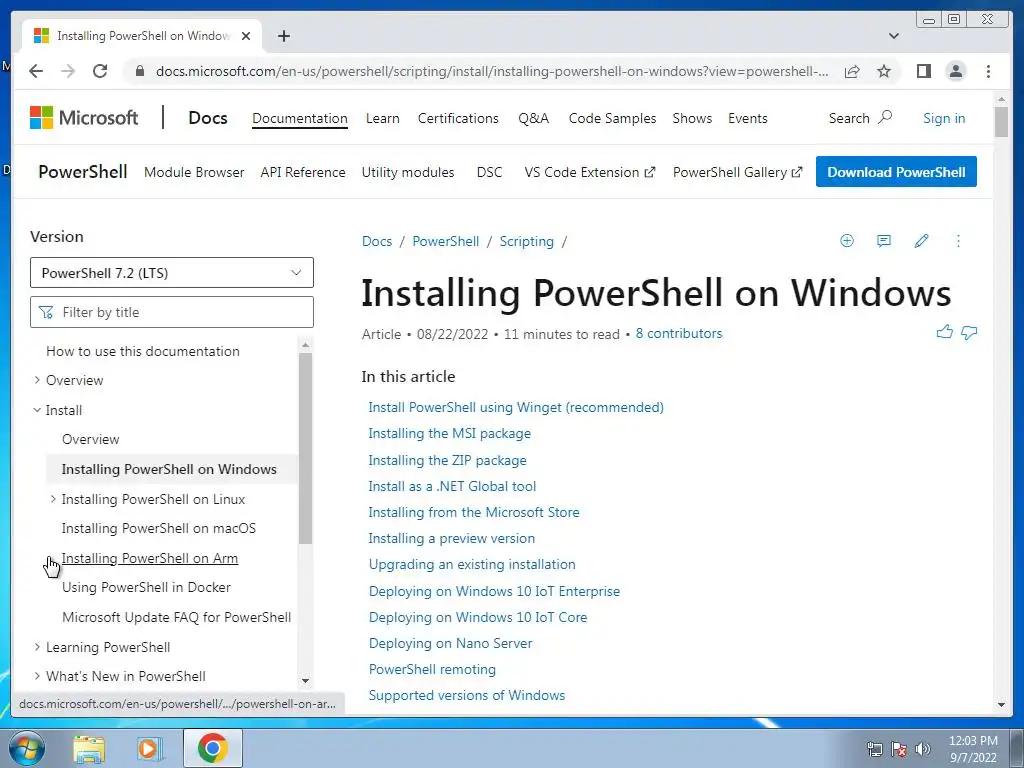The image size is (1024, 768).
Task: Open Module Browser link
Action: [x=194, y=172]
